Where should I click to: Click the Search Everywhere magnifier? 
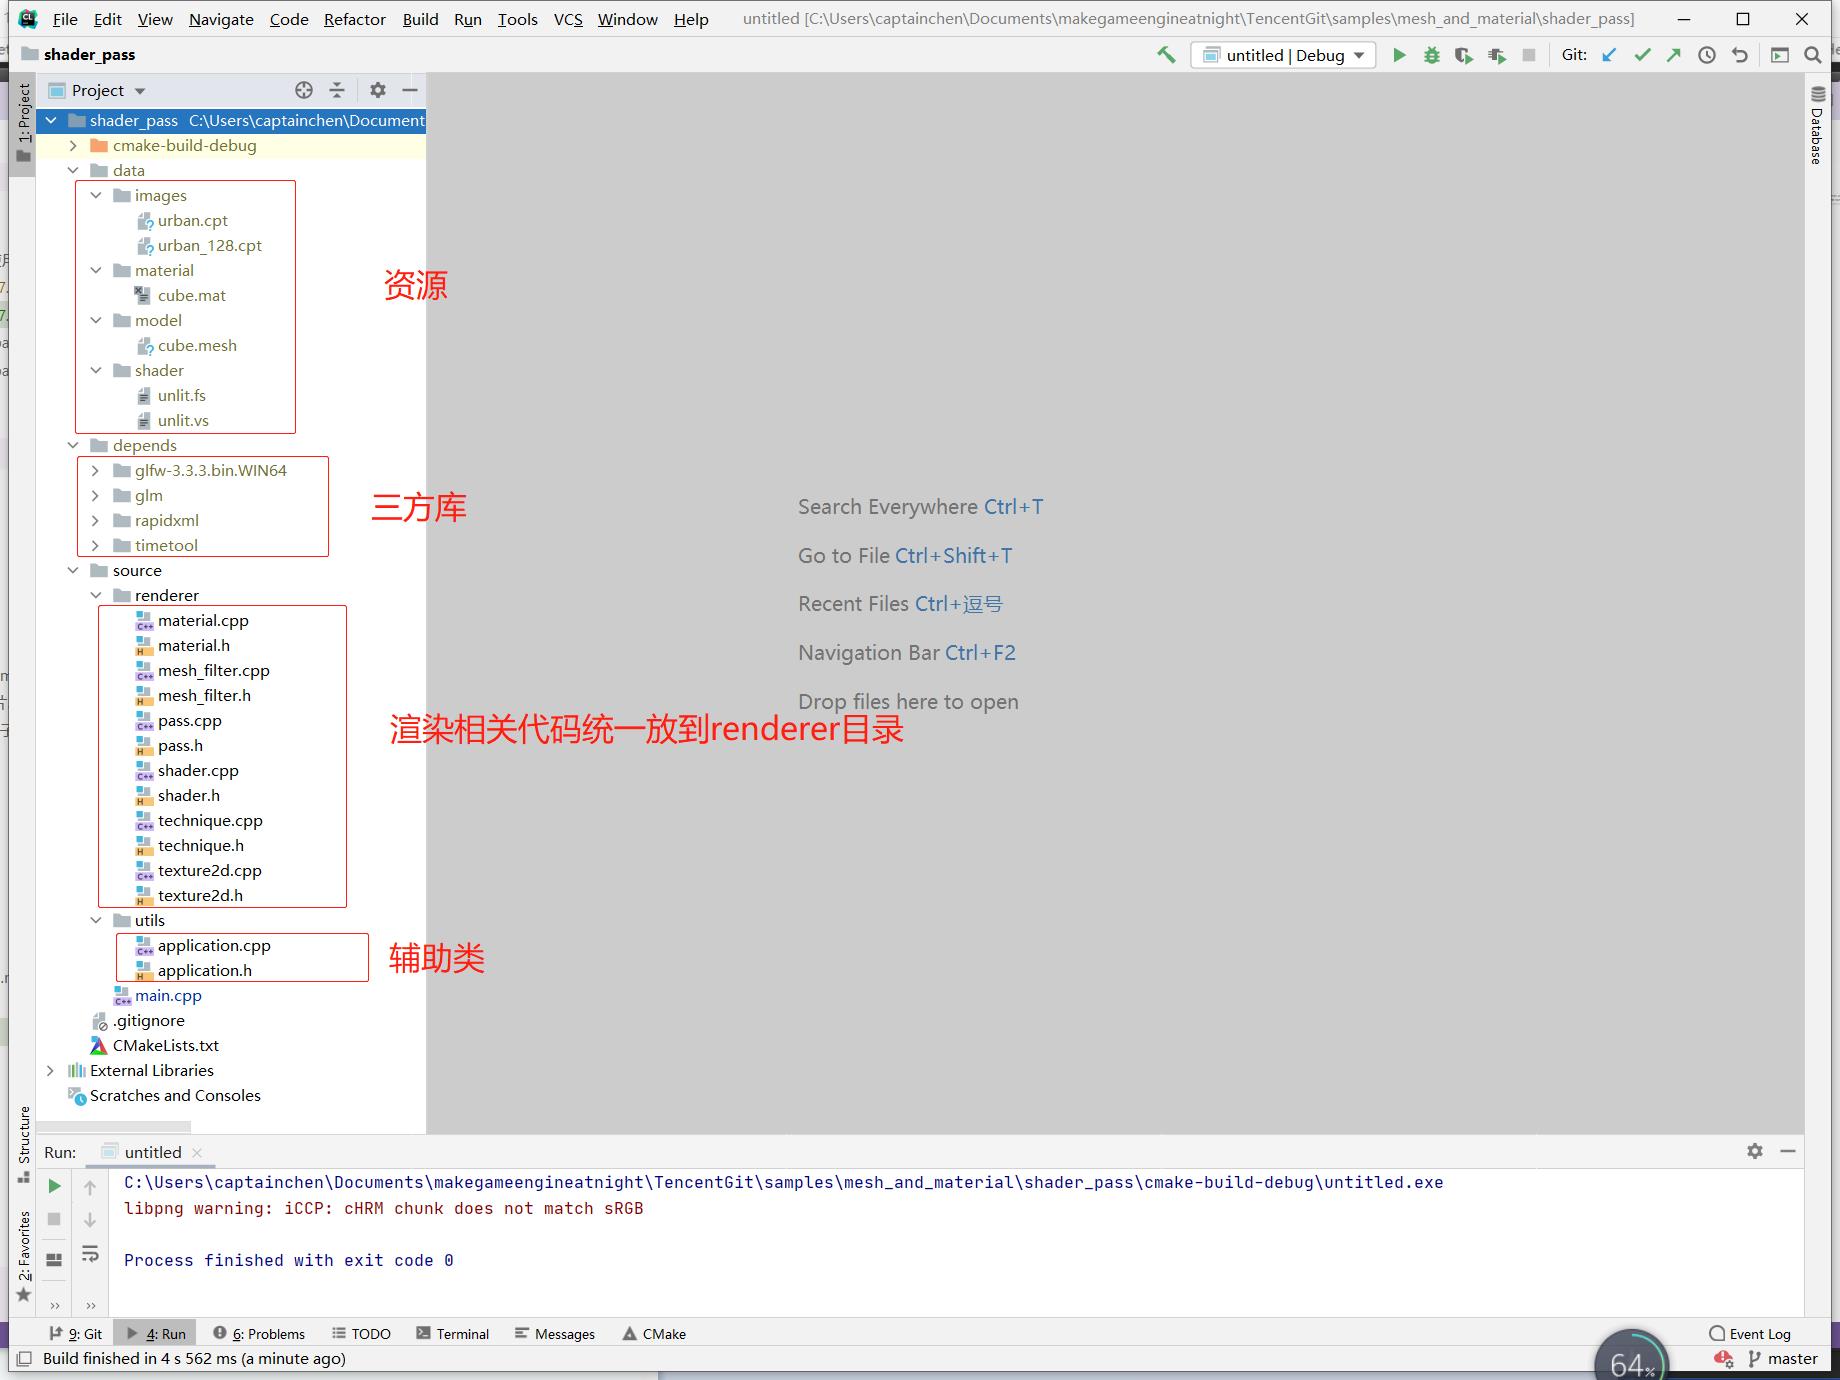(1813, 55)
